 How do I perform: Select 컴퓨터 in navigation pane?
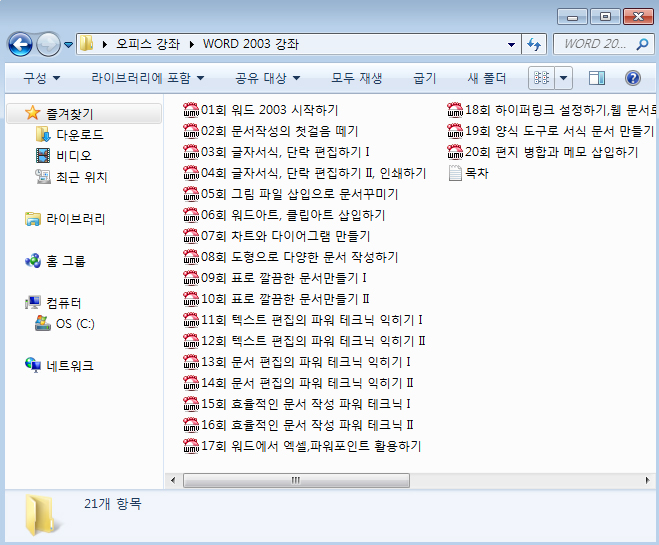tap(53, 303)
